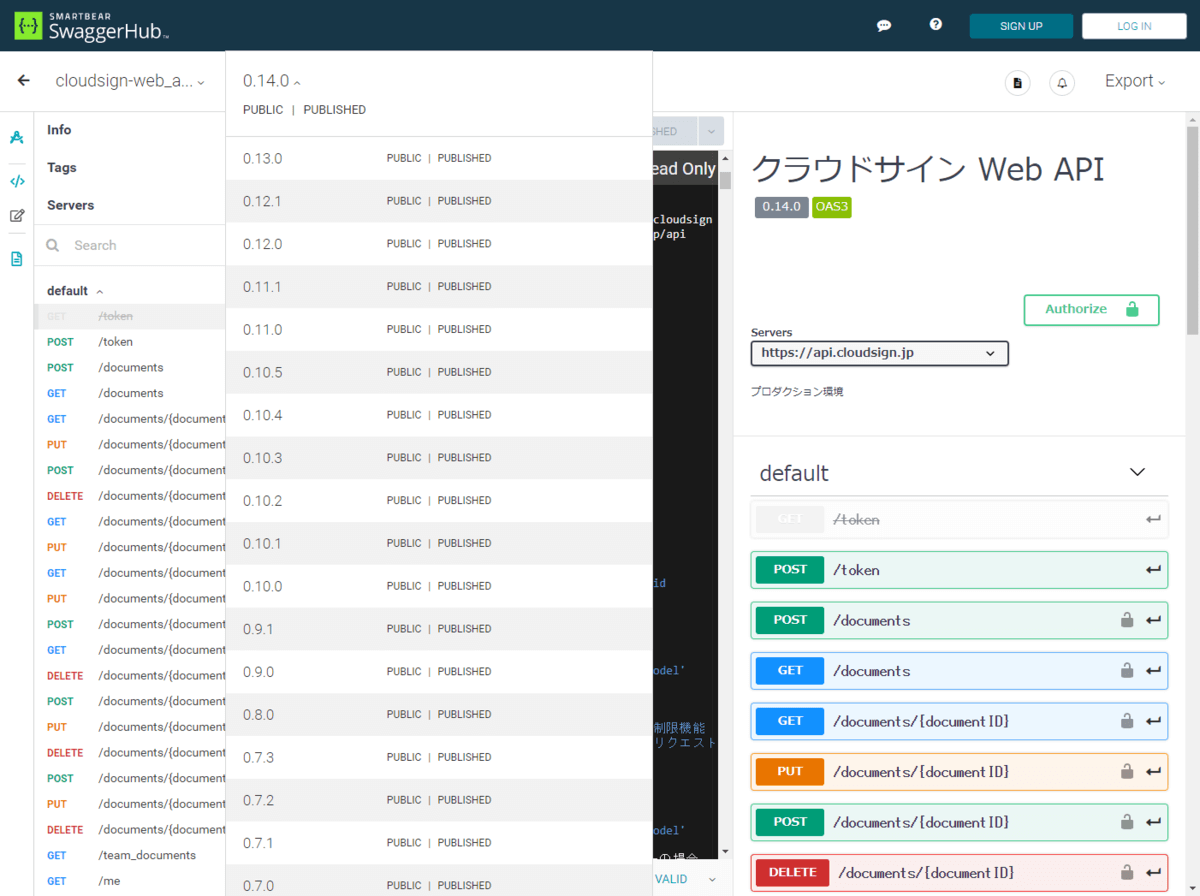Open the API documentation page icon
Screen dimensions: 1200x896
coord(1018,83)
